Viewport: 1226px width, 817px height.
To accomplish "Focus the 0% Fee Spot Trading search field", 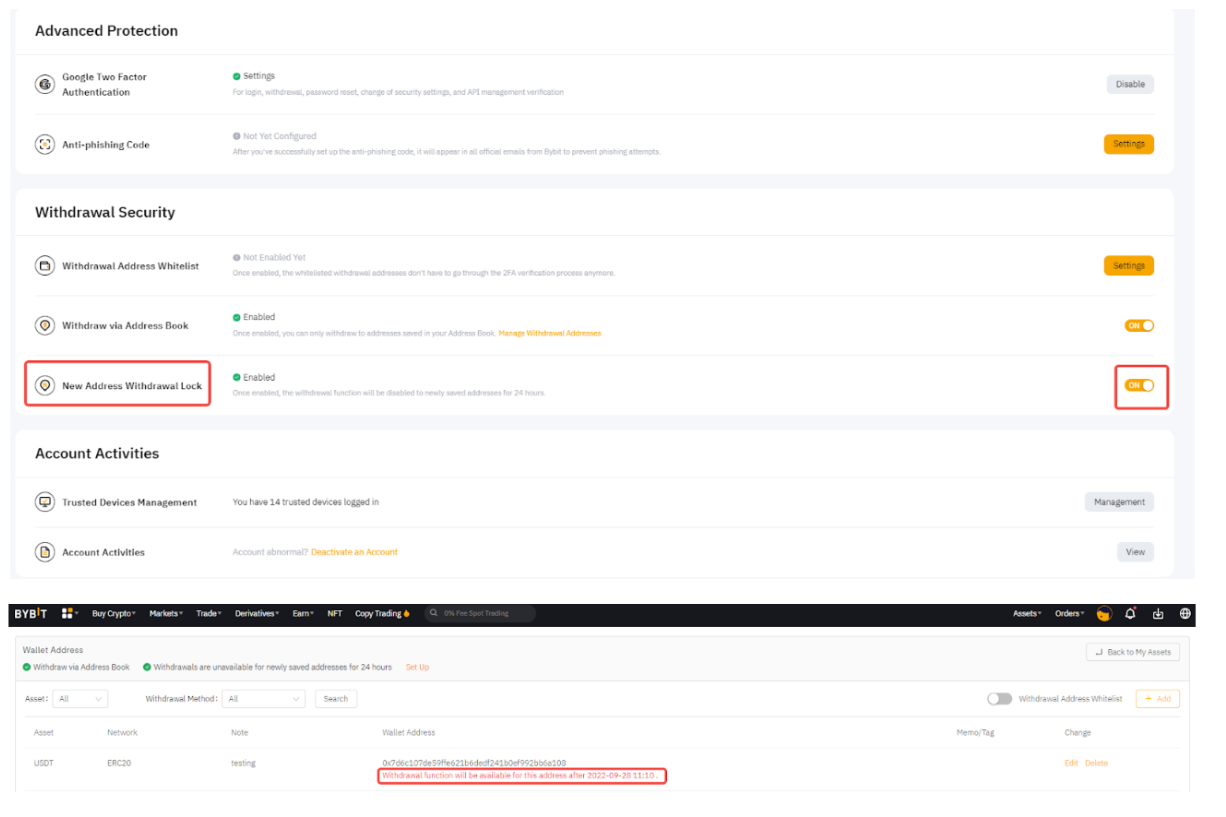I will (x=480, y=614).
